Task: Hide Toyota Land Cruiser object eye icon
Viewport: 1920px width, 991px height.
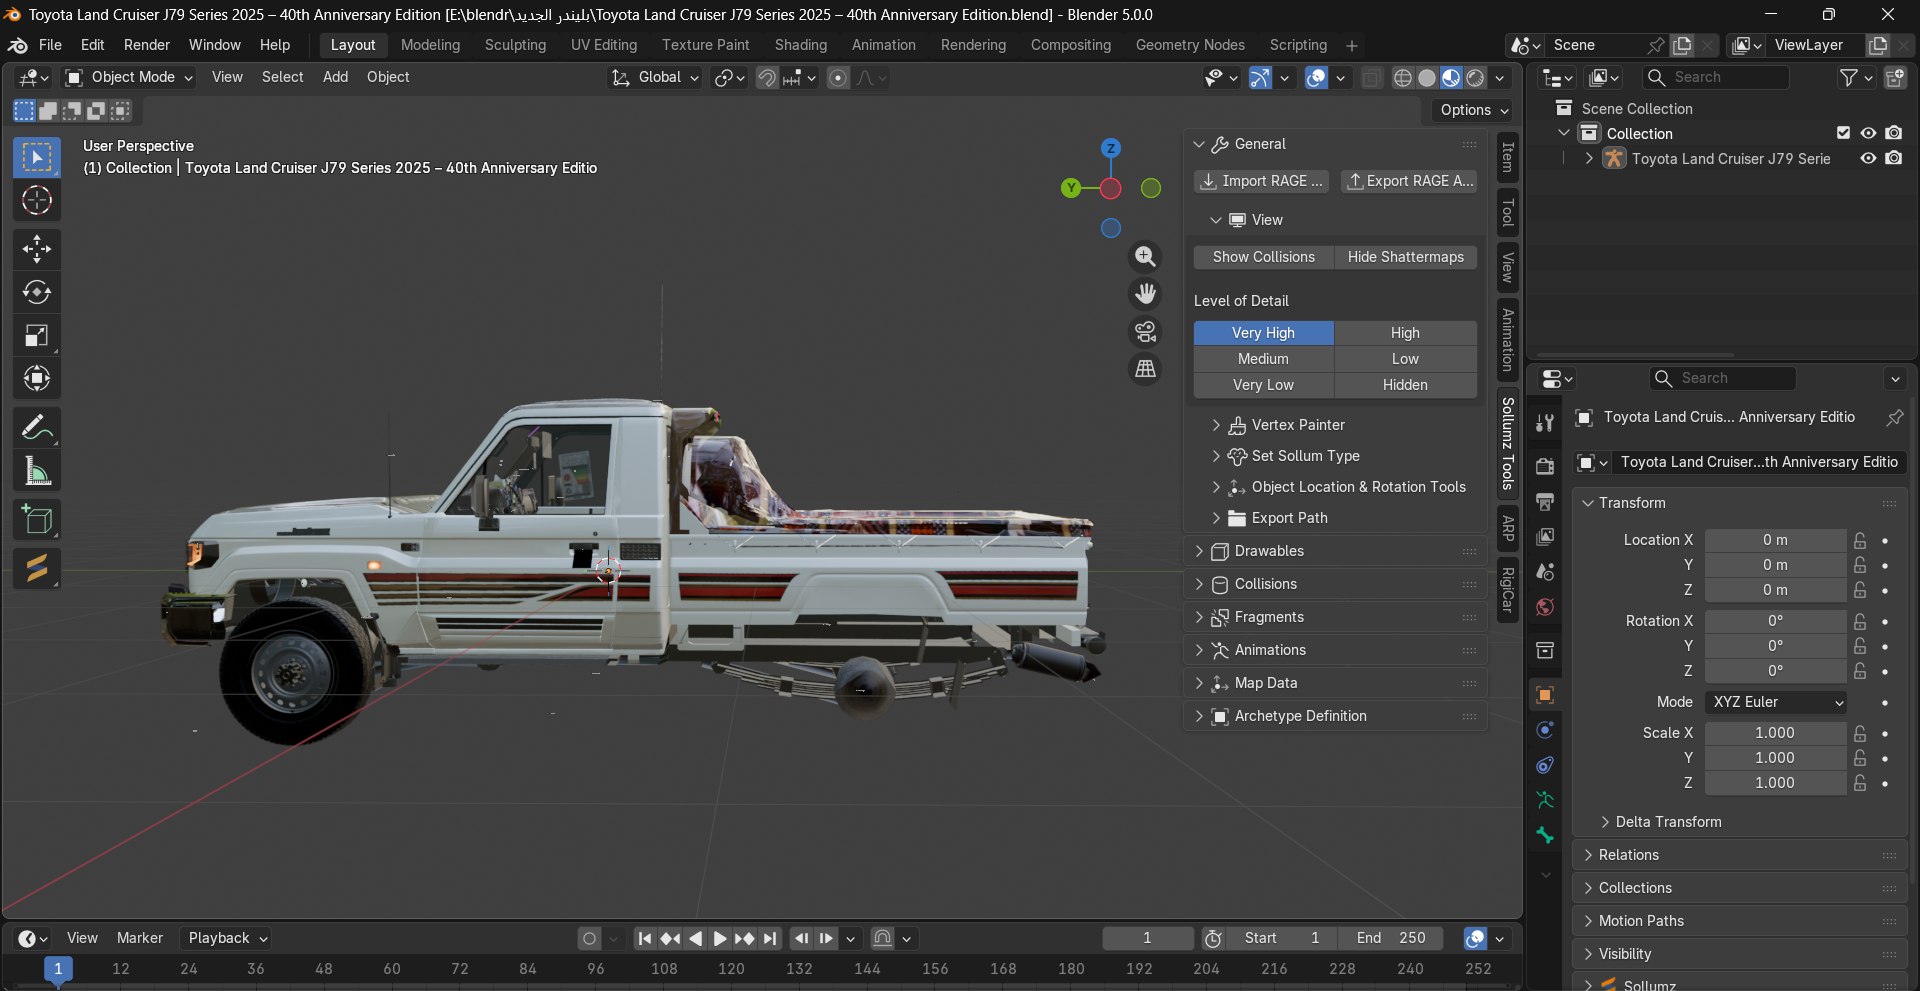Action: (1868, 158)
